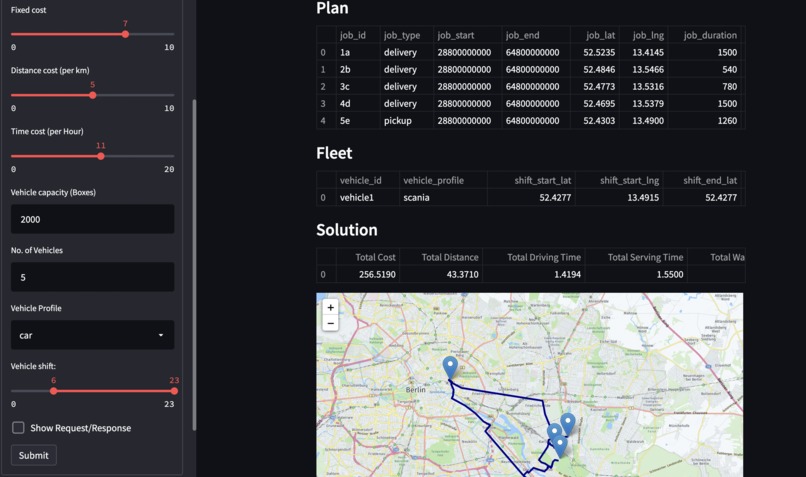Viewport: 806px width, 477px height.
Task: Click the map zoom in plus button
Action: 331,307
